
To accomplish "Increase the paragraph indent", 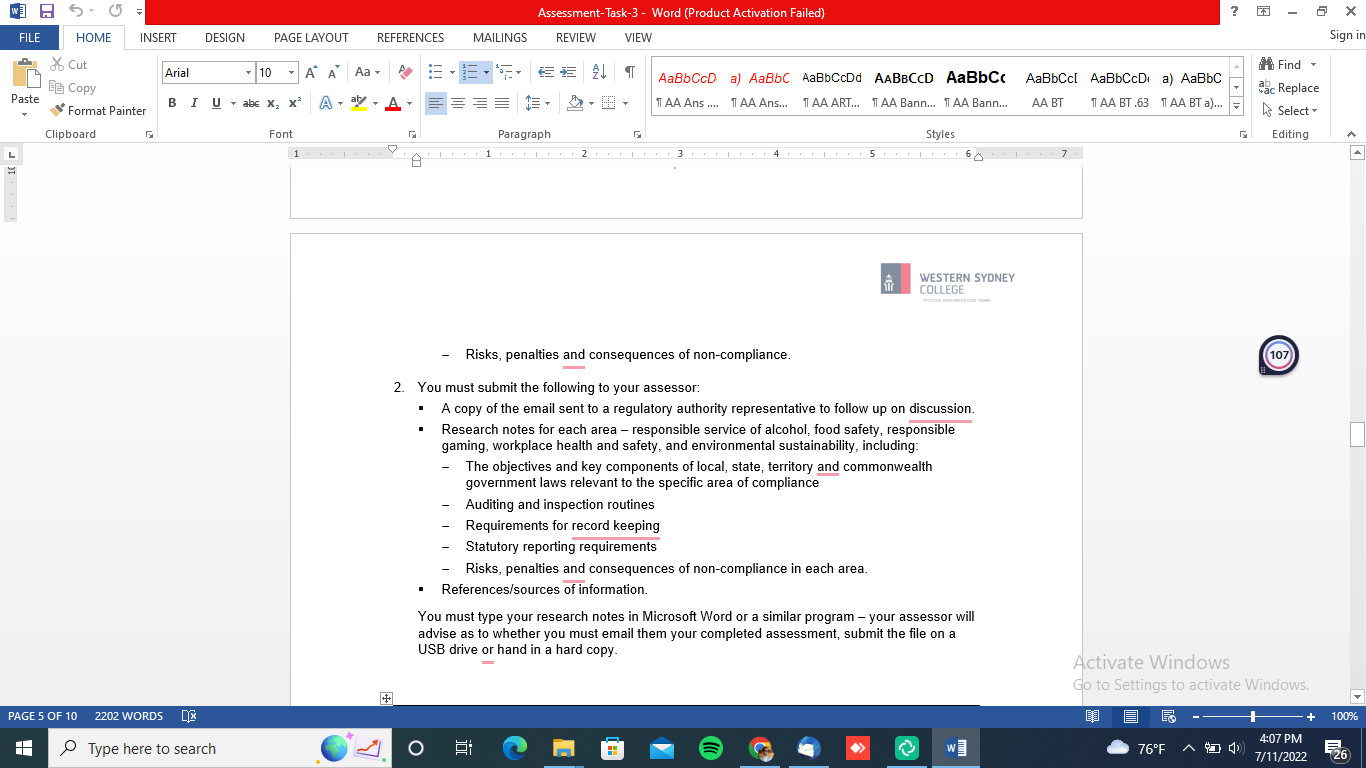I will coord(569,73).
